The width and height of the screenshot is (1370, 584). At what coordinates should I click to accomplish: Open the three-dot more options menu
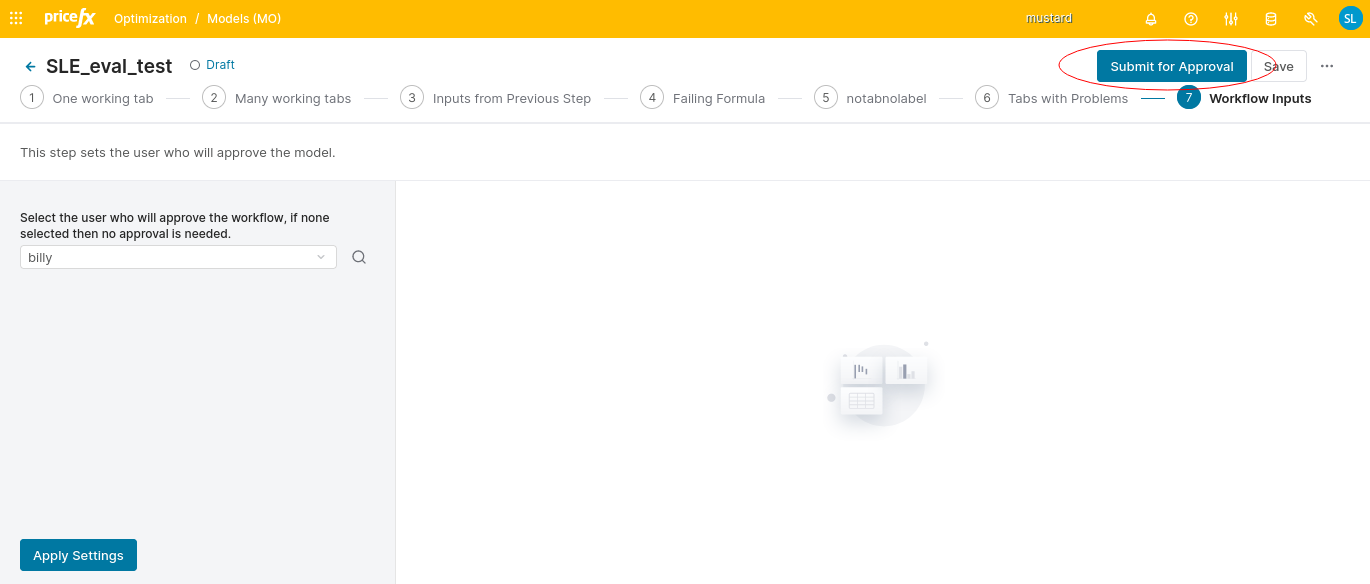click(1327, 66)
